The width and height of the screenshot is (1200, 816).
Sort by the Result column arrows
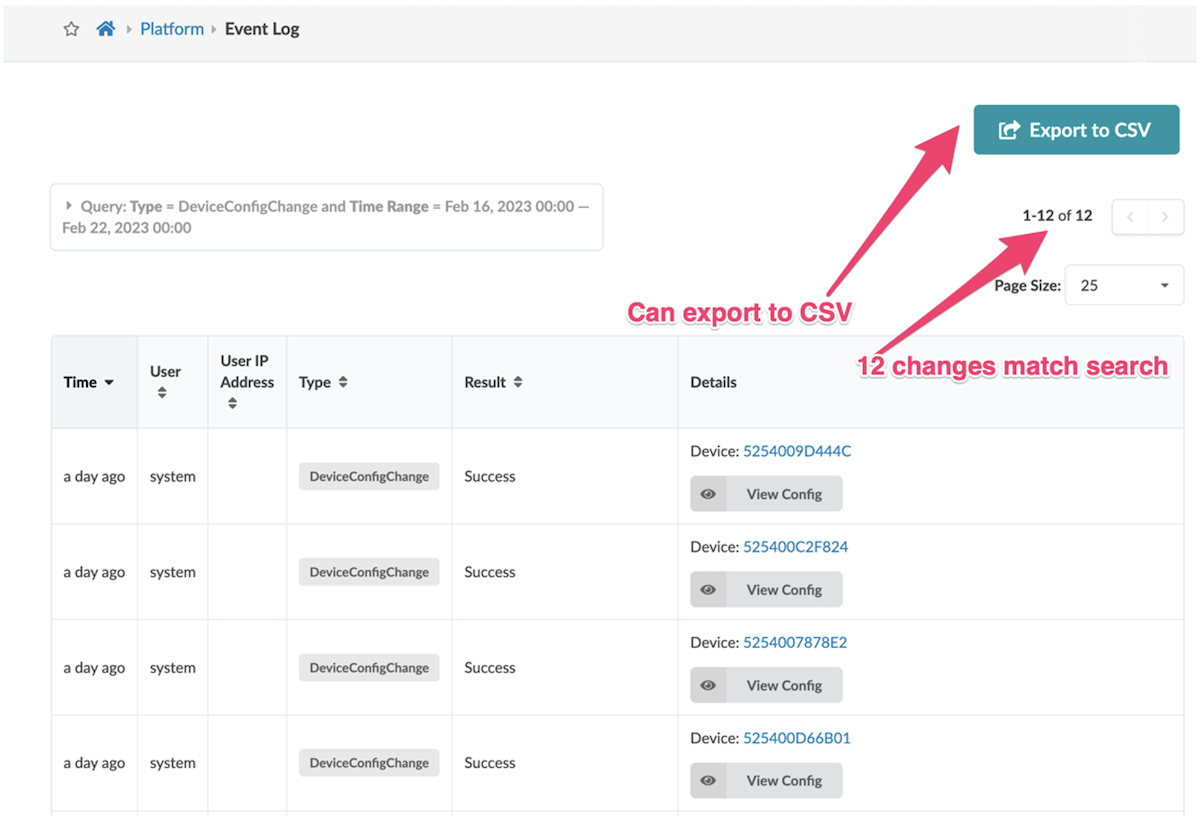coord(518,382)
